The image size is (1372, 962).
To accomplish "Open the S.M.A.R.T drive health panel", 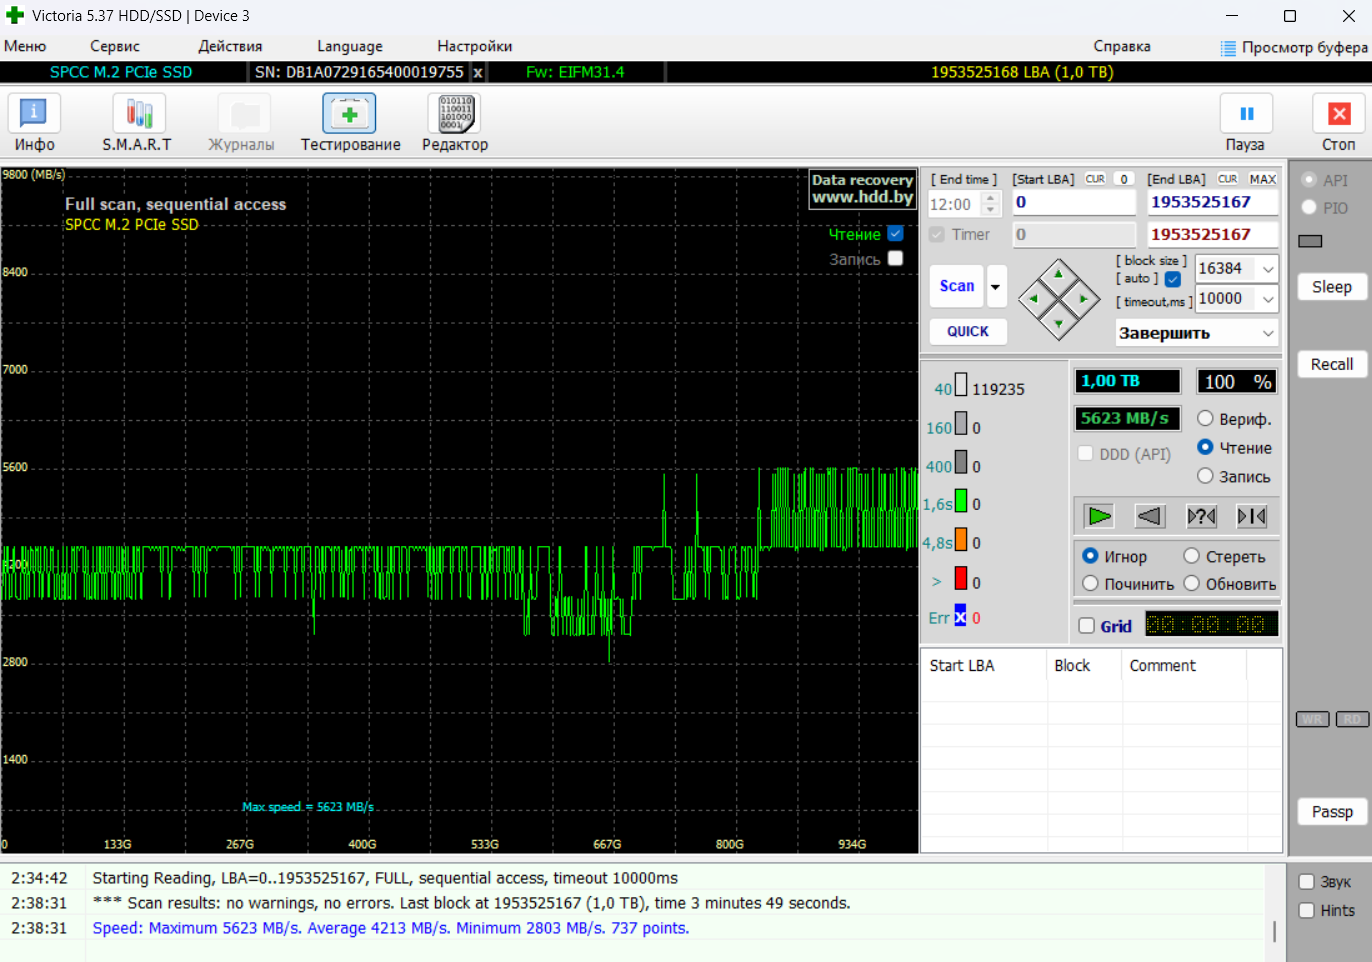I will coord(138,114).
